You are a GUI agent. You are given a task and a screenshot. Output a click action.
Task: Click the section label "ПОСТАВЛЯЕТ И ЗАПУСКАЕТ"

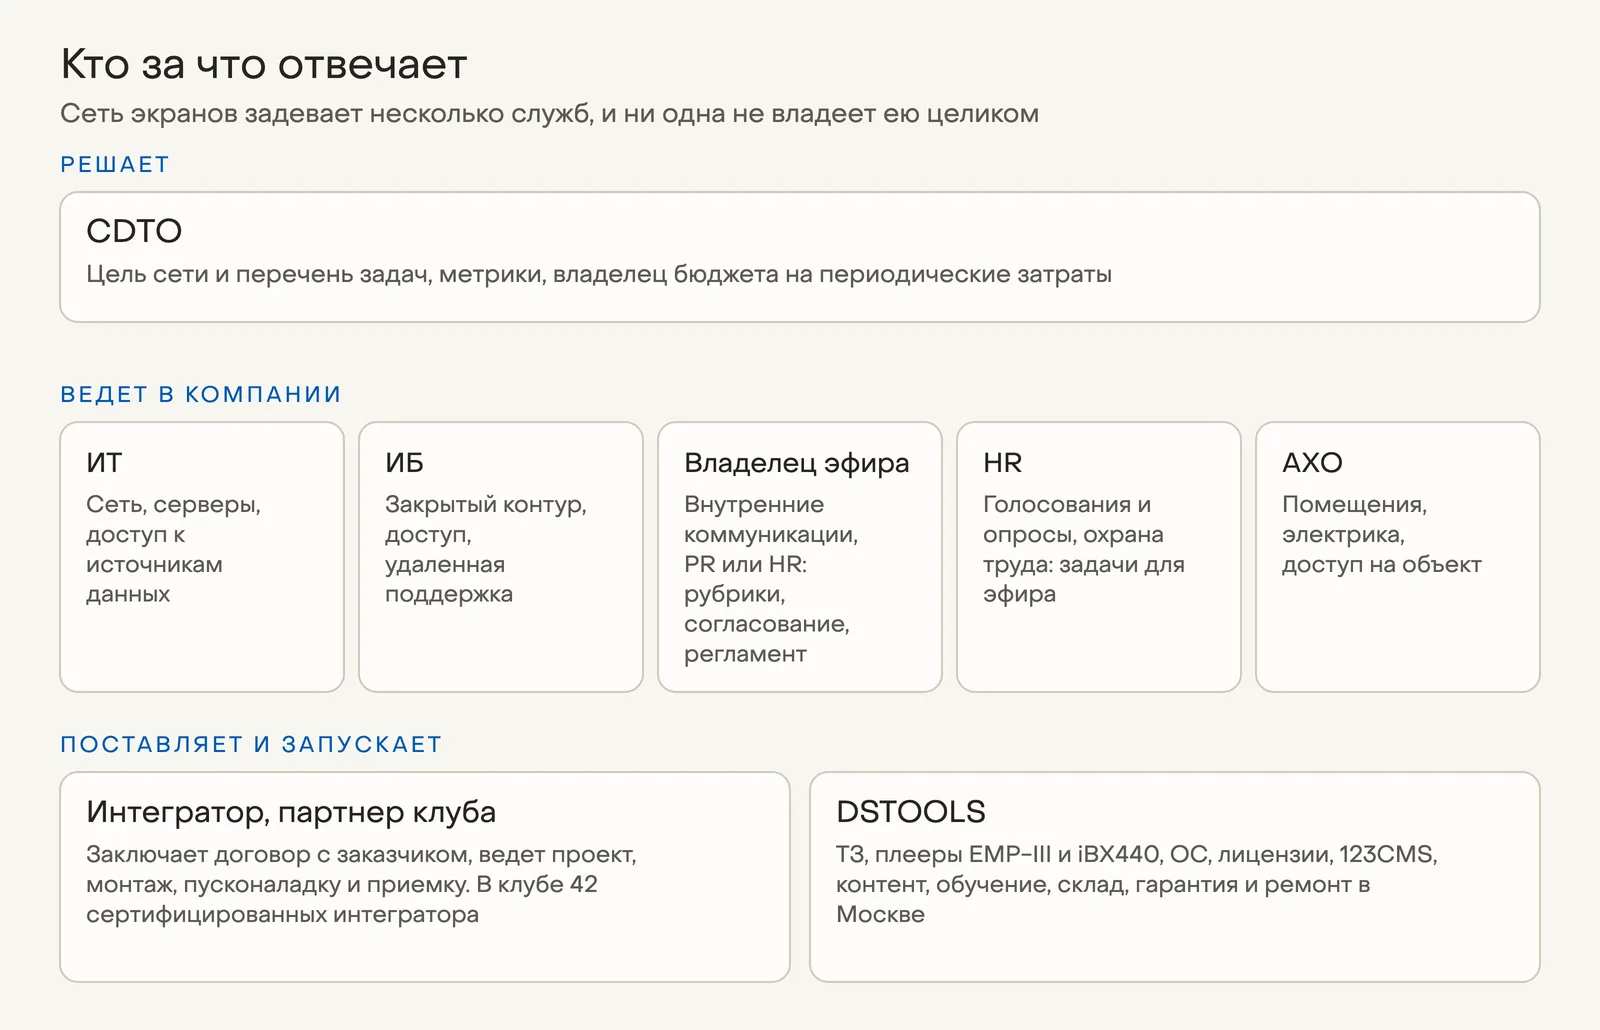click(251, 745)
